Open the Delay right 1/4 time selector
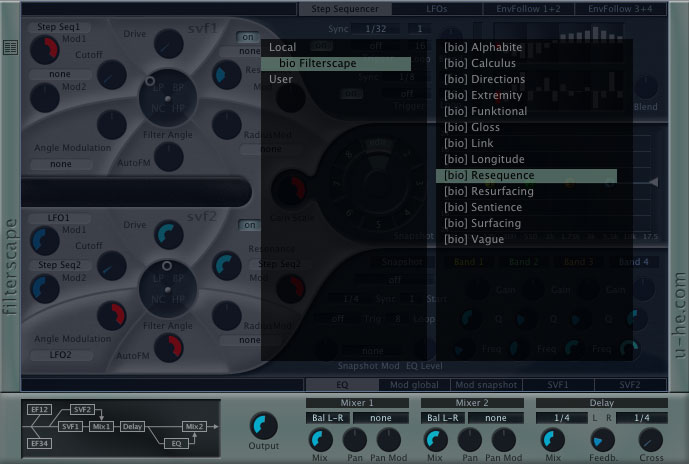Image resolution: width=689 pixels, height=464 pixels. (642, 418)
